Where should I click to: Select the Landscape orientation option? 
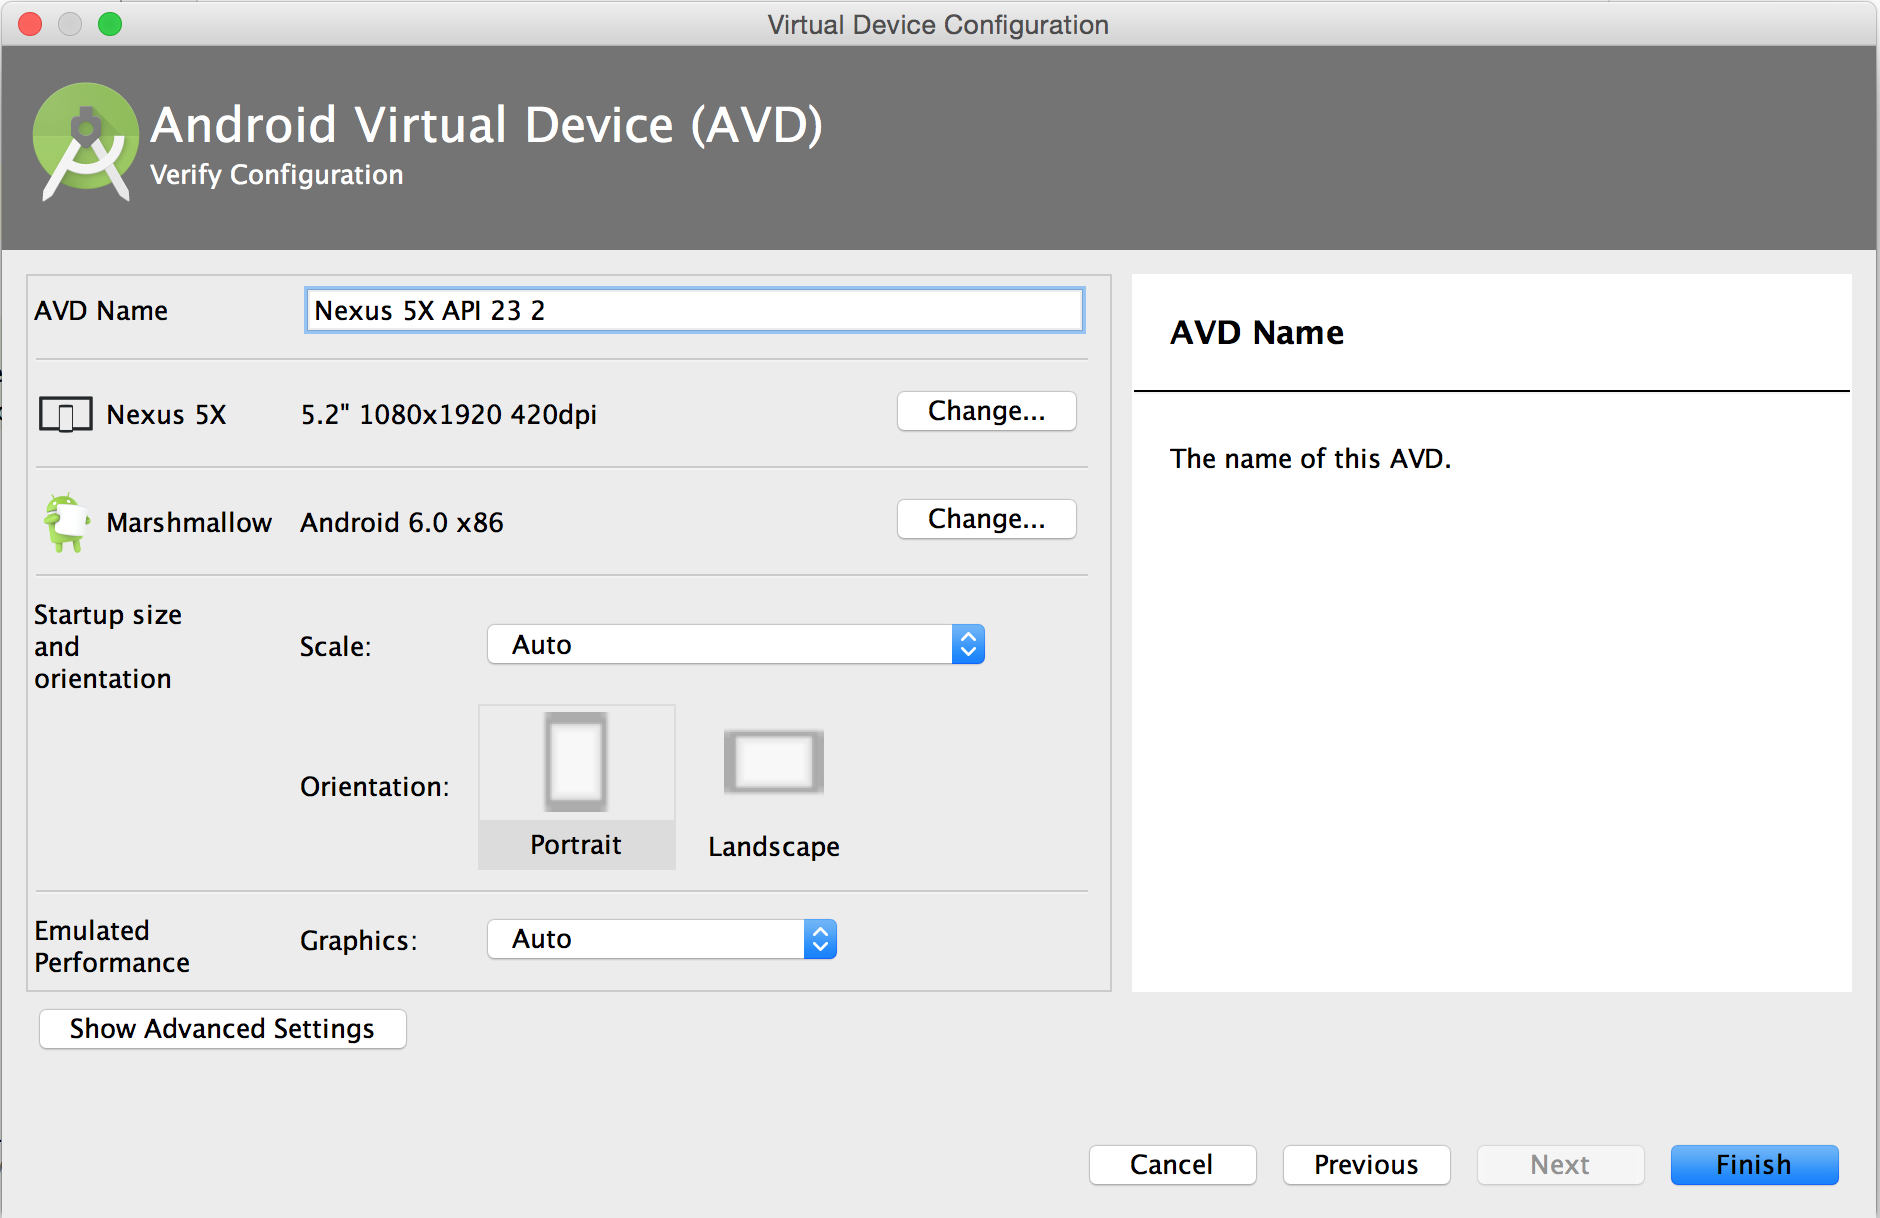click(774, 790)
